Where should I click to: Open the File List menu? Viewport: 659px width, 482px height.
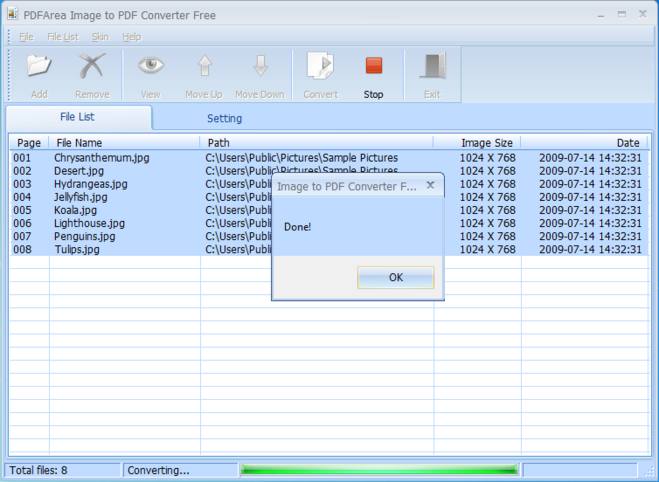(63, 37)
